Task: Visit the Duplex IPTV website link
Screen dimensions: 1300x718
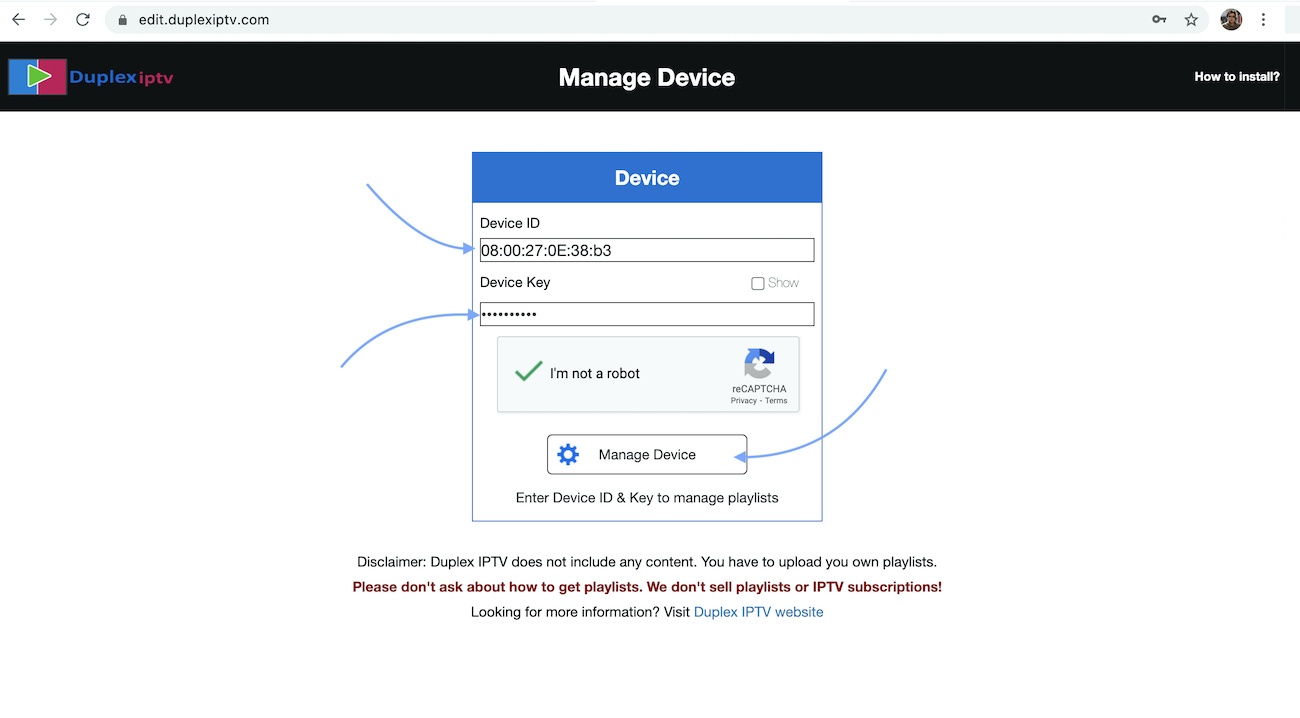Action: coord(758,612)
